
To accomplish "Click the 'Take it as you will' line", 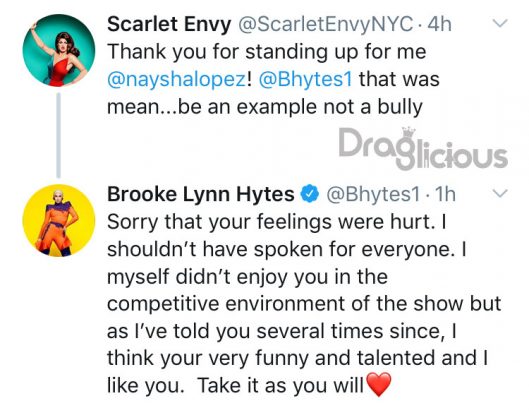I will [281, 385].
